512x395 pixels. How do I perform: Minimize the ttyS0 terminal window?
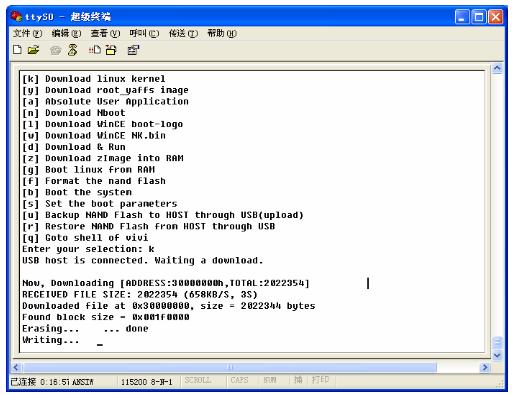pyautogui.click(x=462, y=16)
